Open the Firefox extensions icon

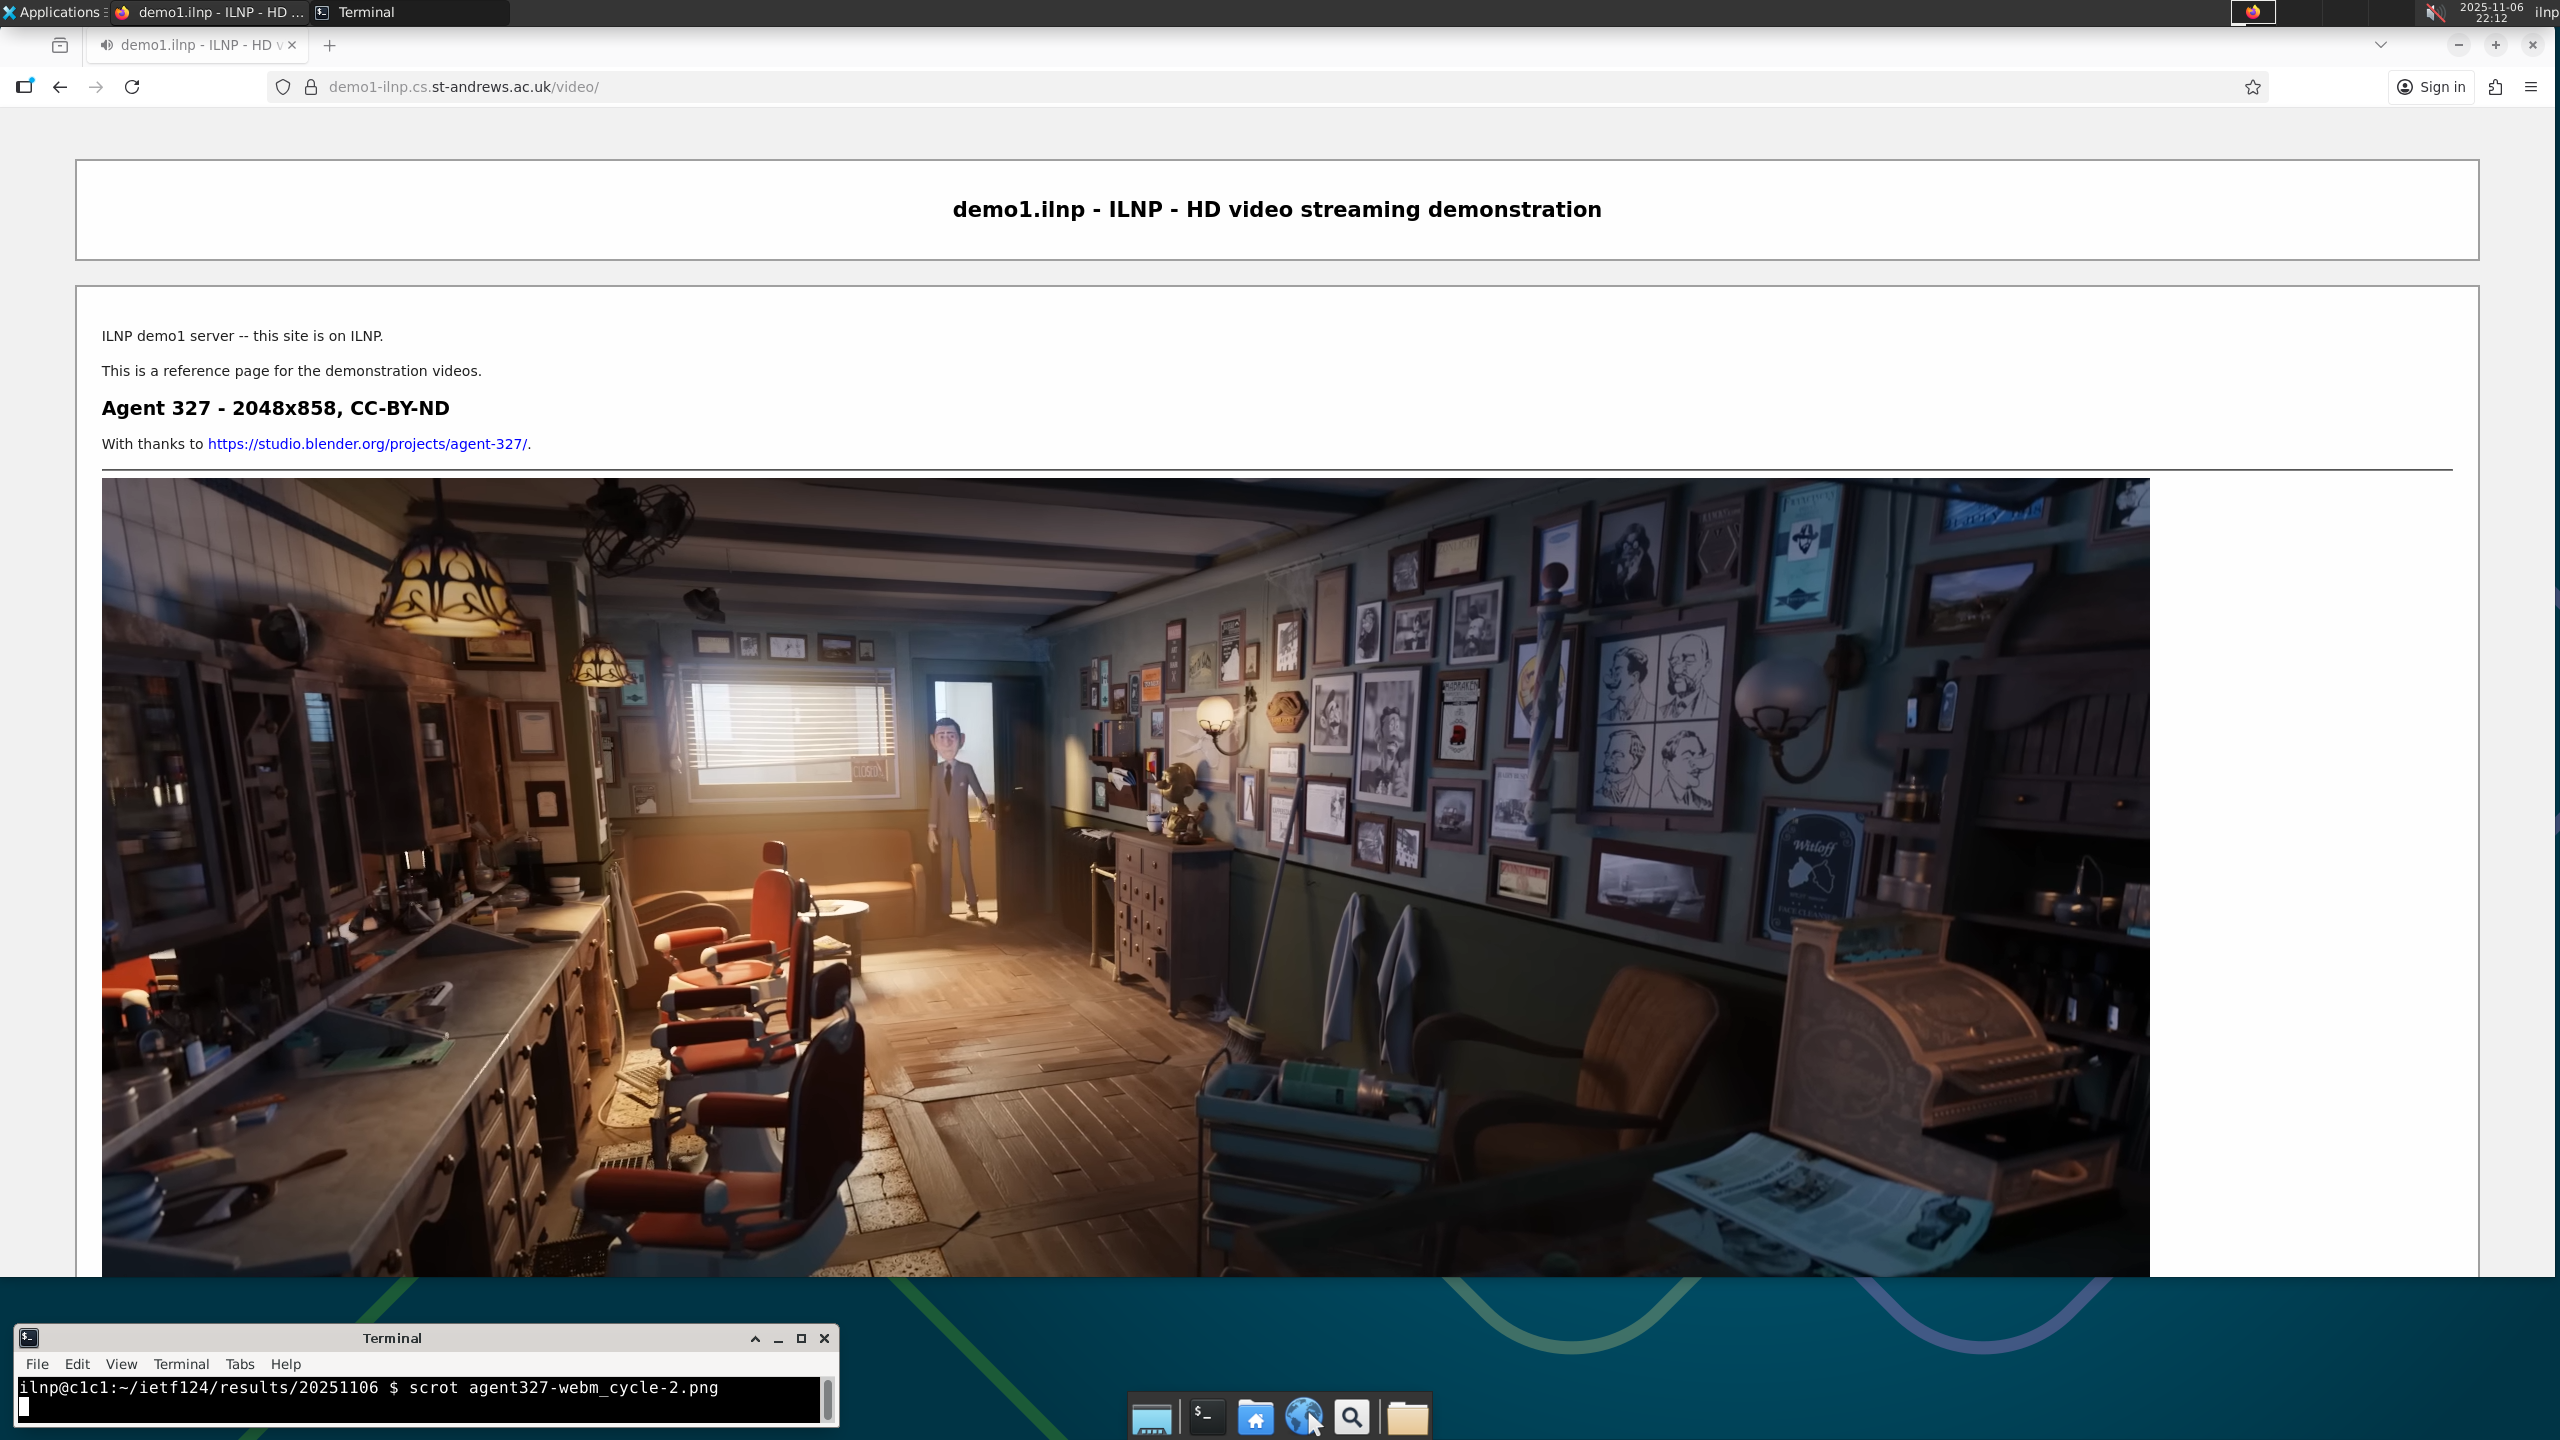coord(2496,87)
